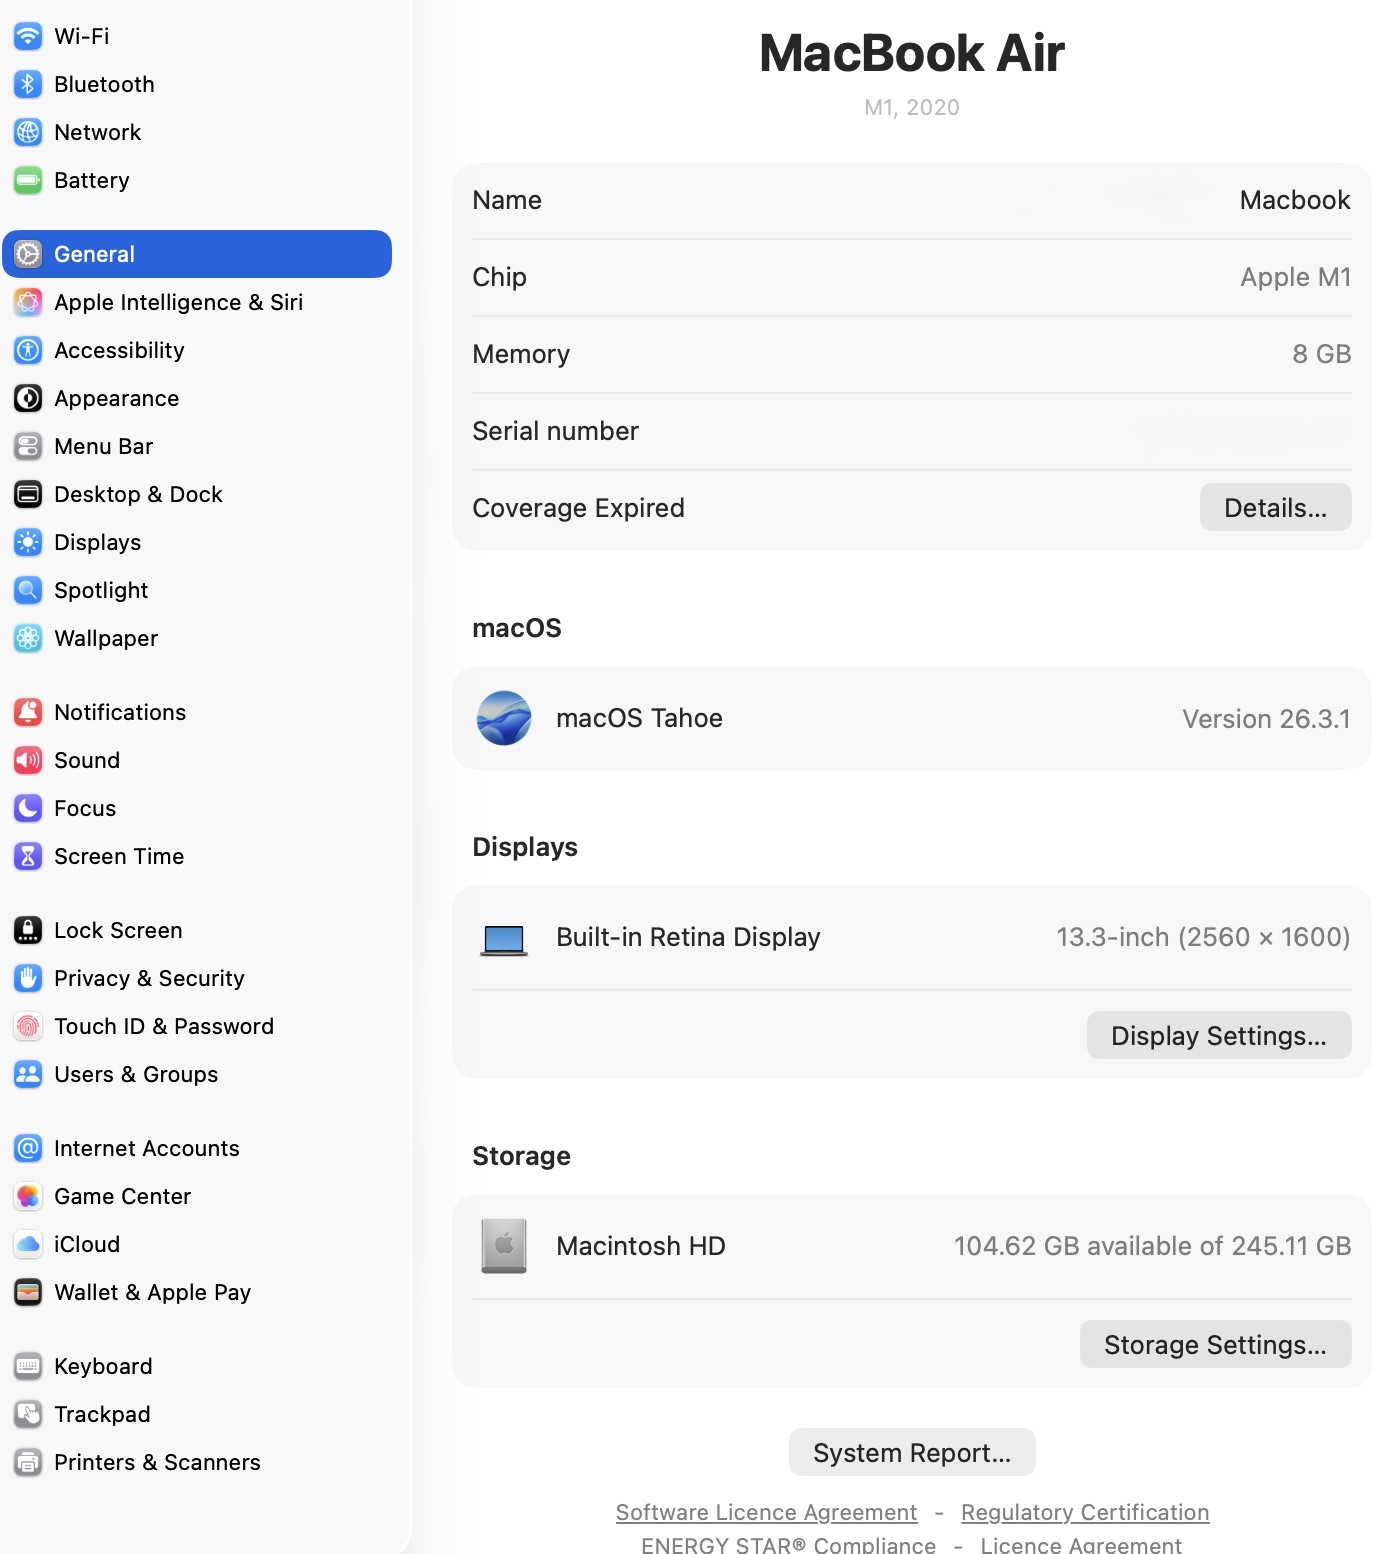Open the Keyboard settings pane
The width and height of the screenshot is (1386, 1554).
click(x=197, y=1366)
